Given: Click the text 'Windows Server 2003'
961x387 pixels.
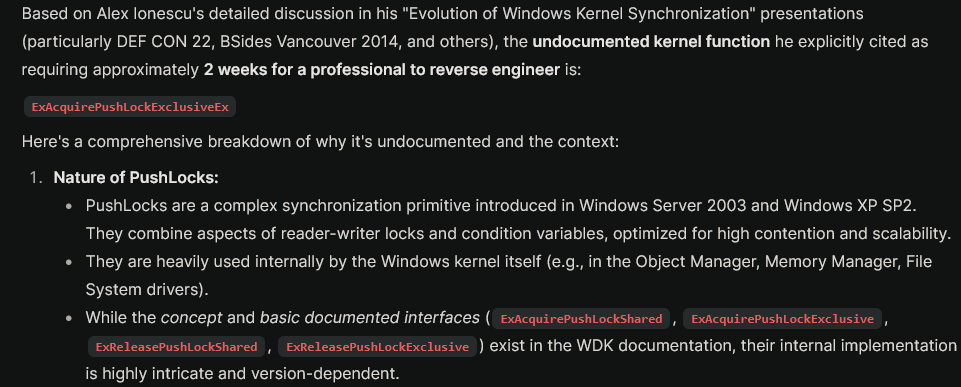Looking at the screenshot, I should click(x=664, y=205).
